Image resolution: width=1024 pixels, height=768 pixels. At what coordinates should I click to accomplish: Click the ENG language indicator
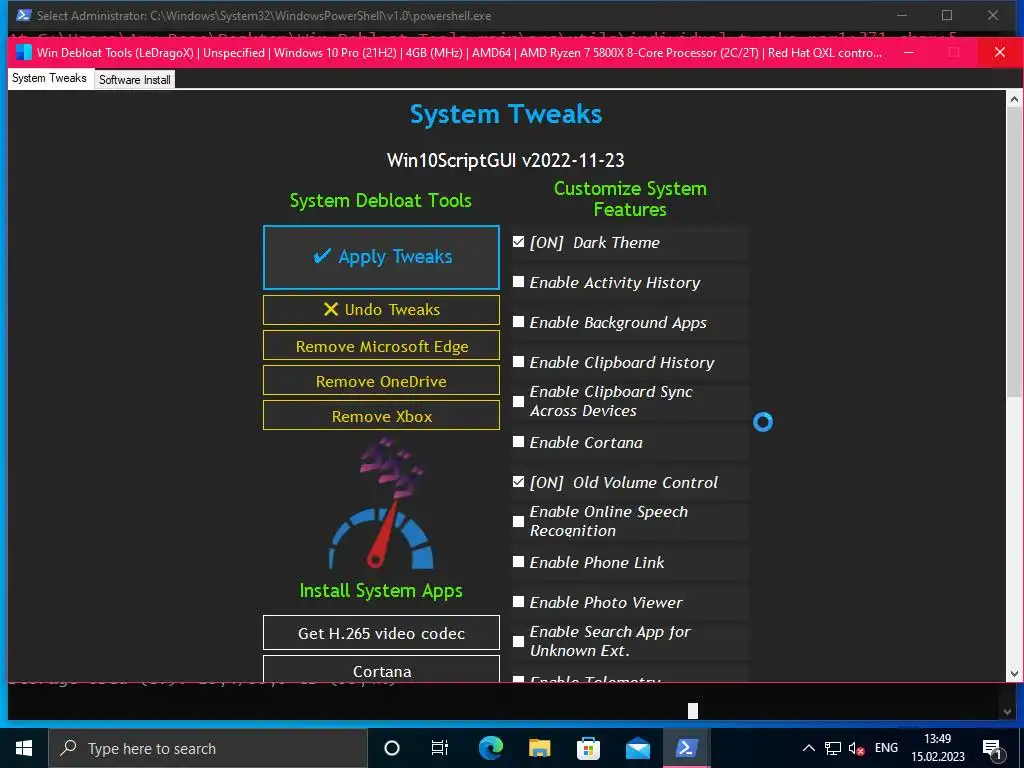(x=886, y=748)
